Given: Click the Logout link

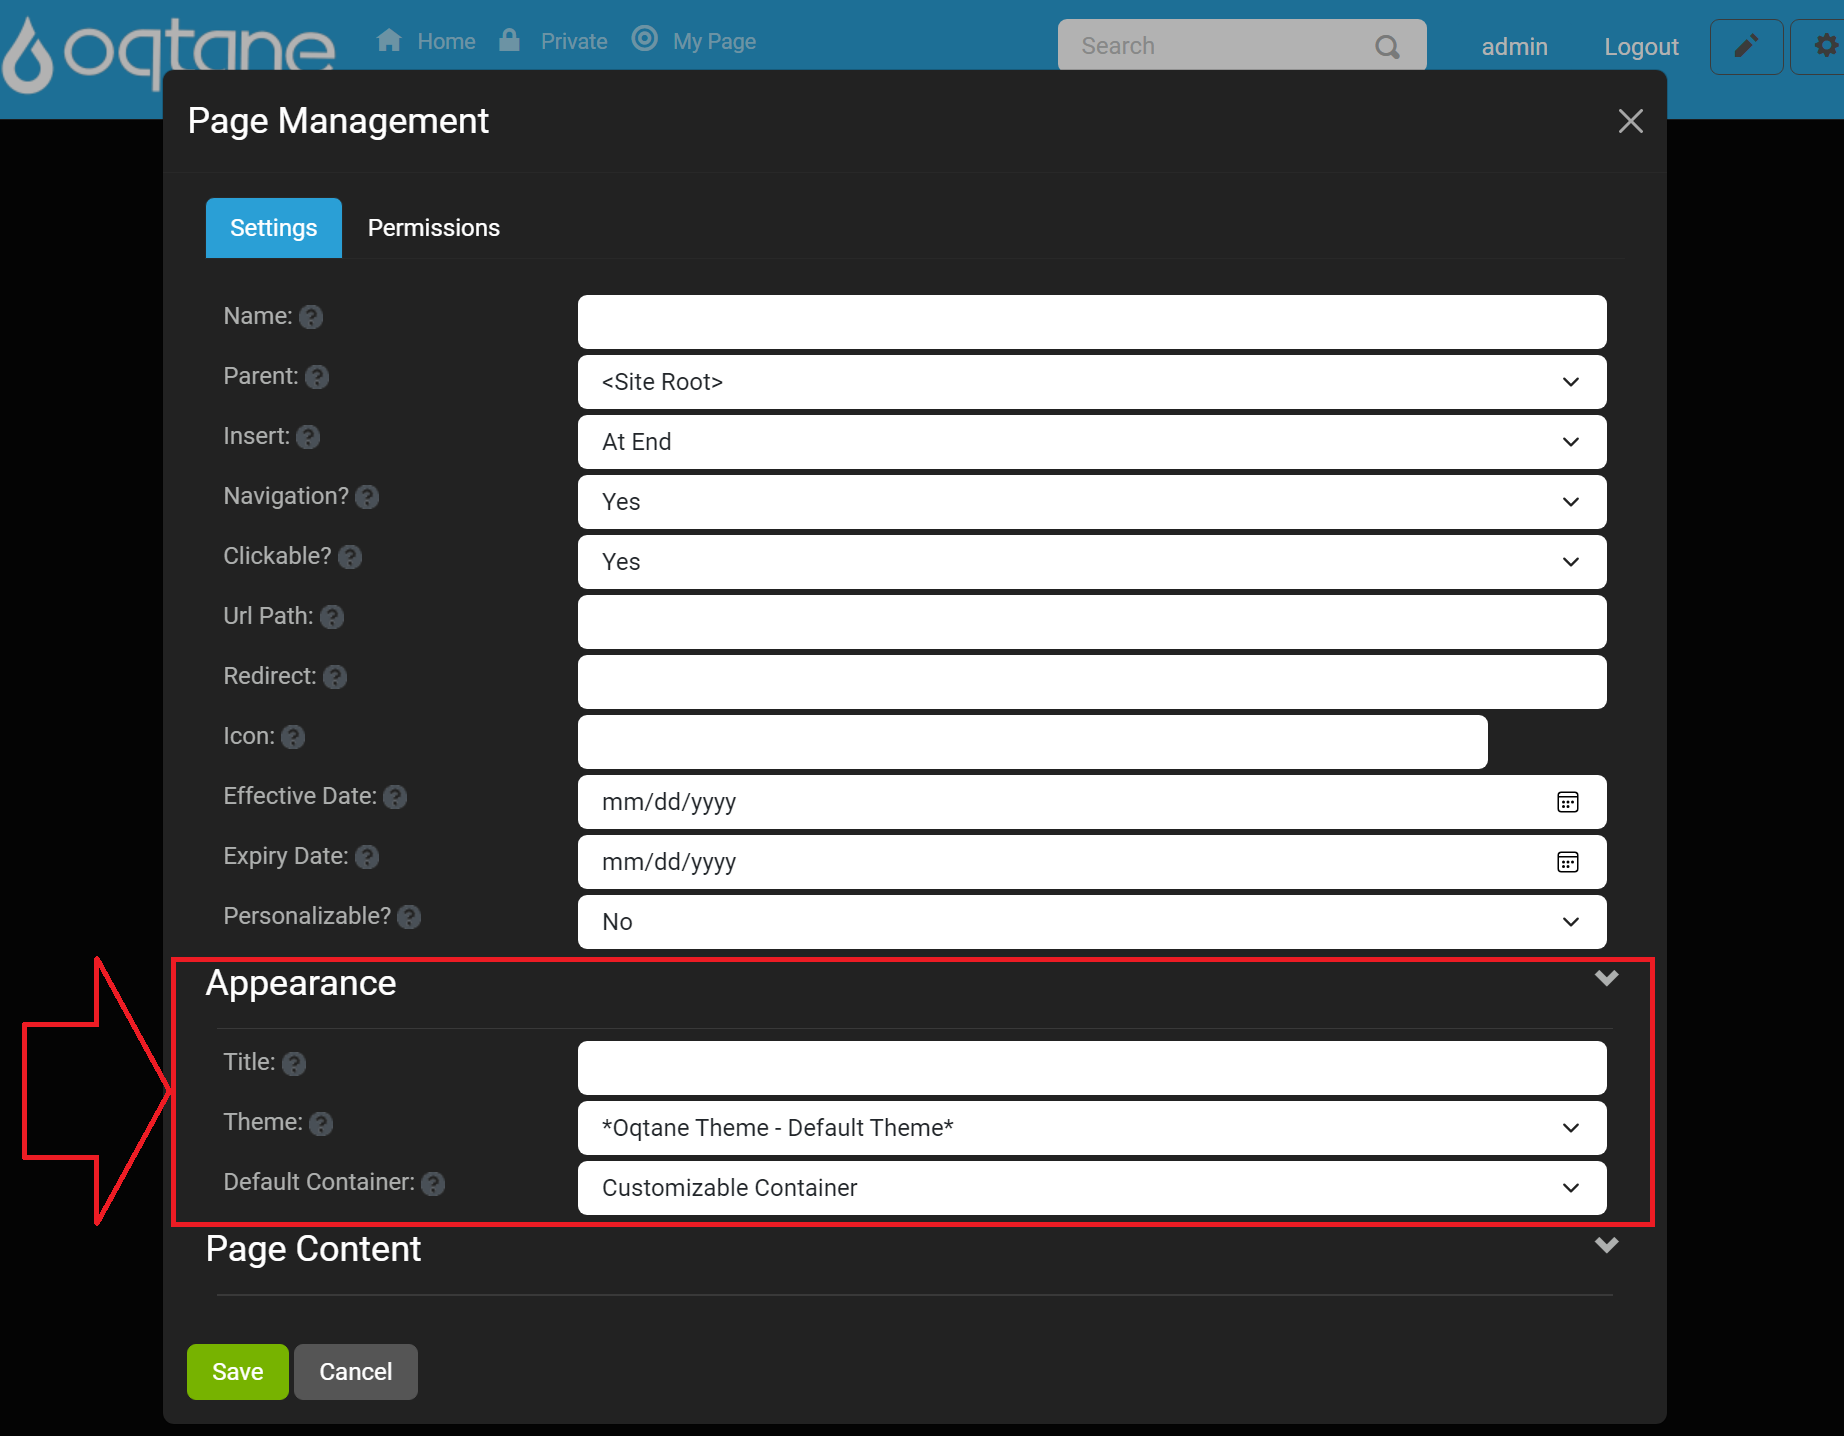Looking at the screenshot, I should [x=1641, y=47].
